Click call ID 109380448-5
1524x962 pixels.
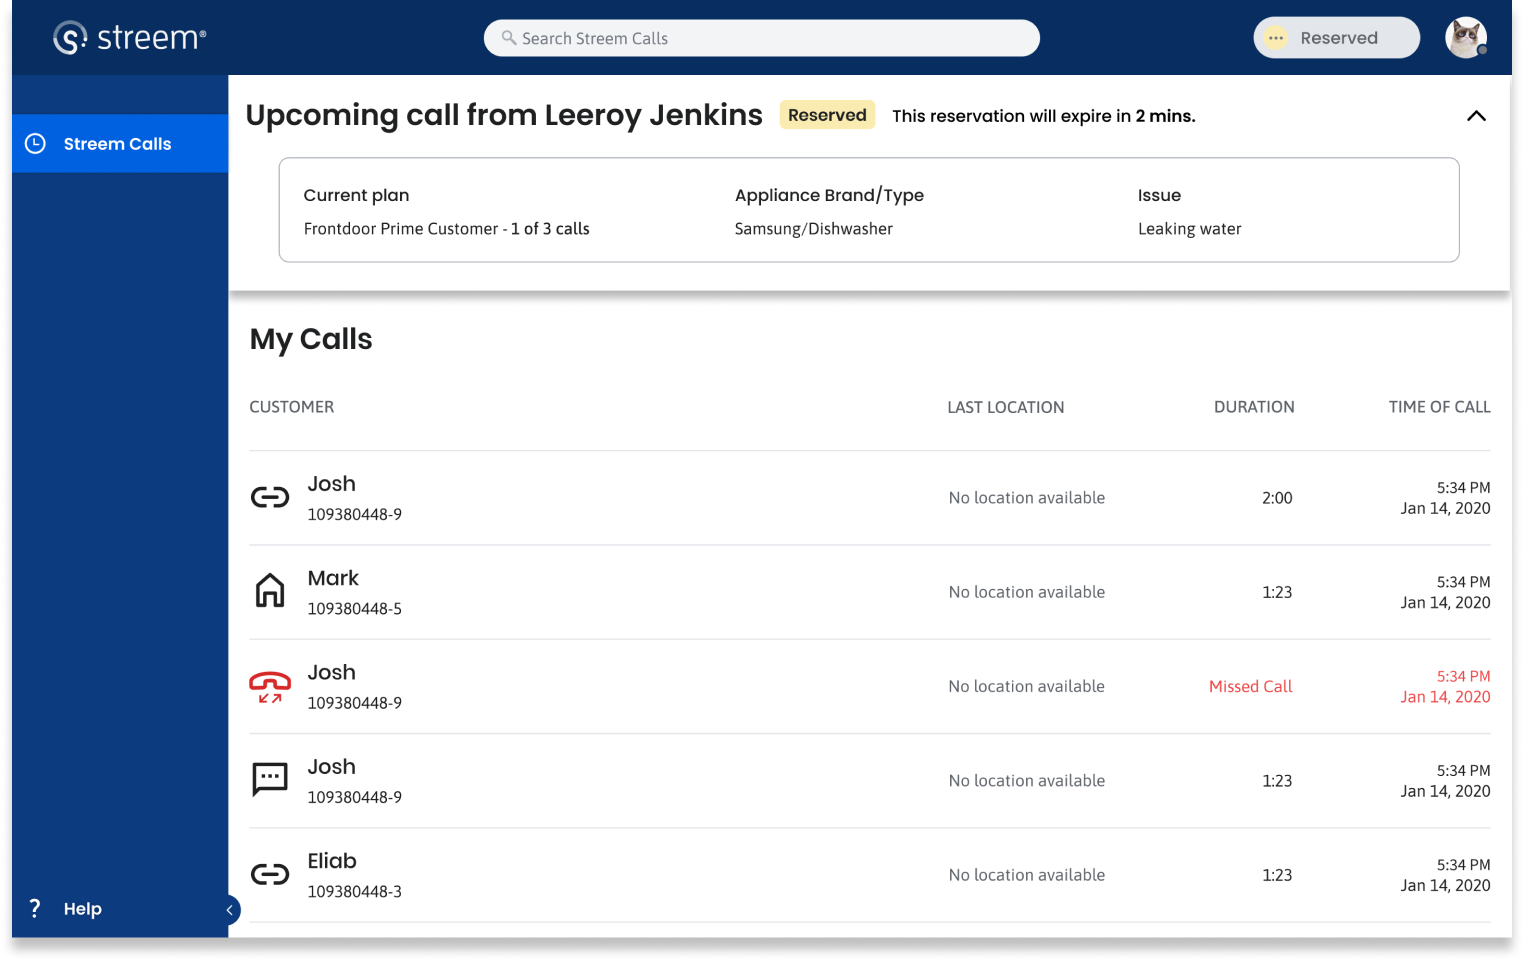355,609
